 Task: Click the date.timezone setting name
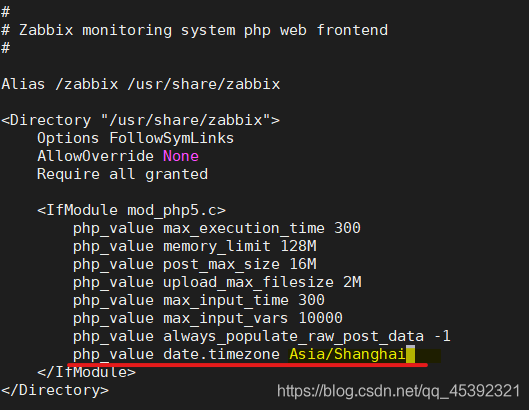coord(222,354)
